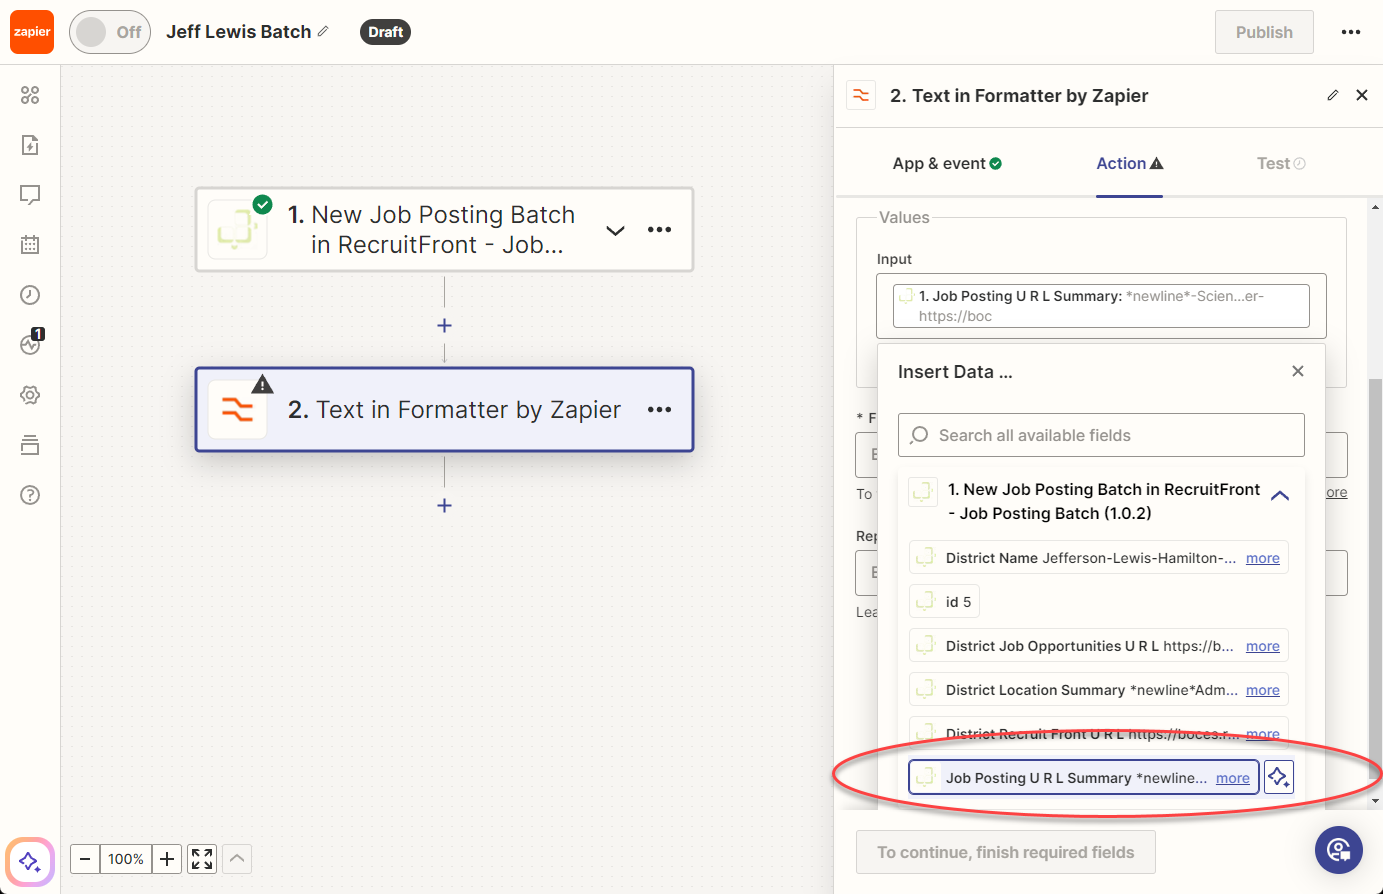Open the versions stack sidebar icon
The image size is (1383, 894).
(30, 445)
